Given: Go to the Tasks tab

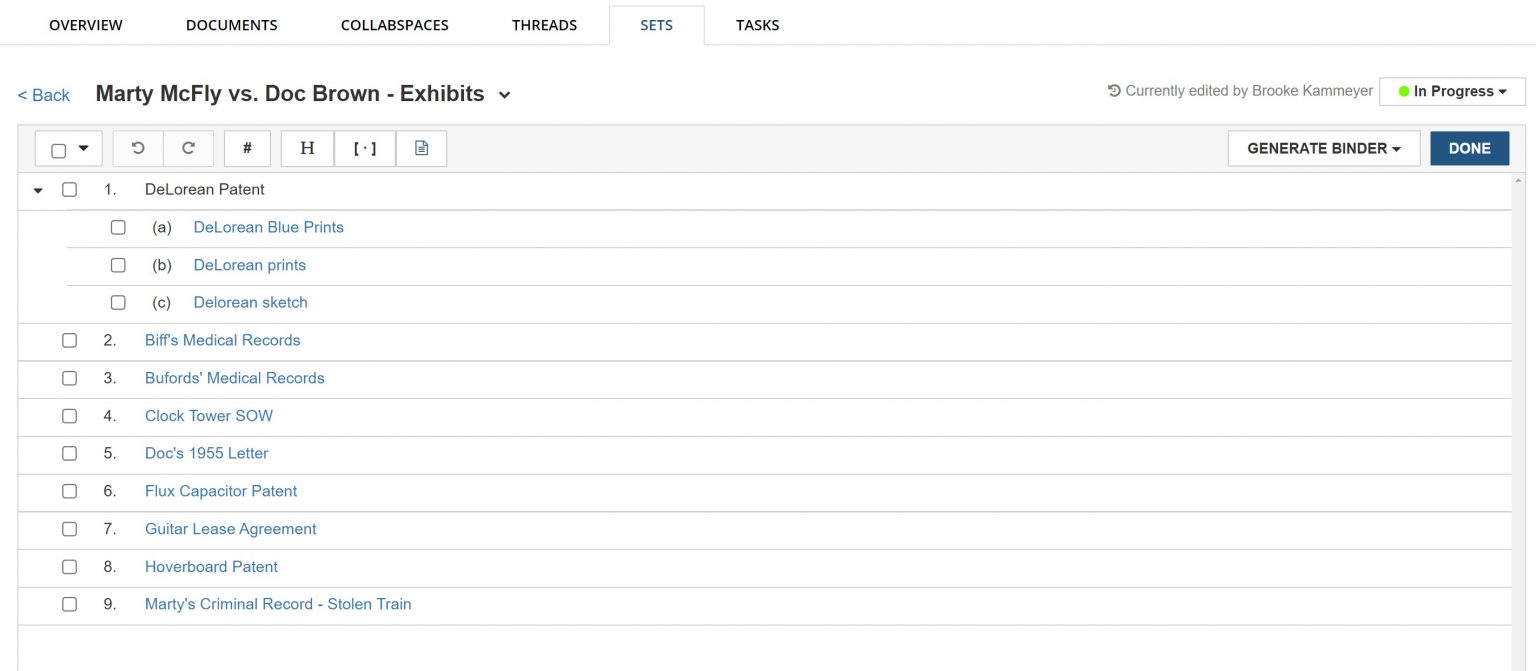Looking at the screenshot, I should 757,25.
